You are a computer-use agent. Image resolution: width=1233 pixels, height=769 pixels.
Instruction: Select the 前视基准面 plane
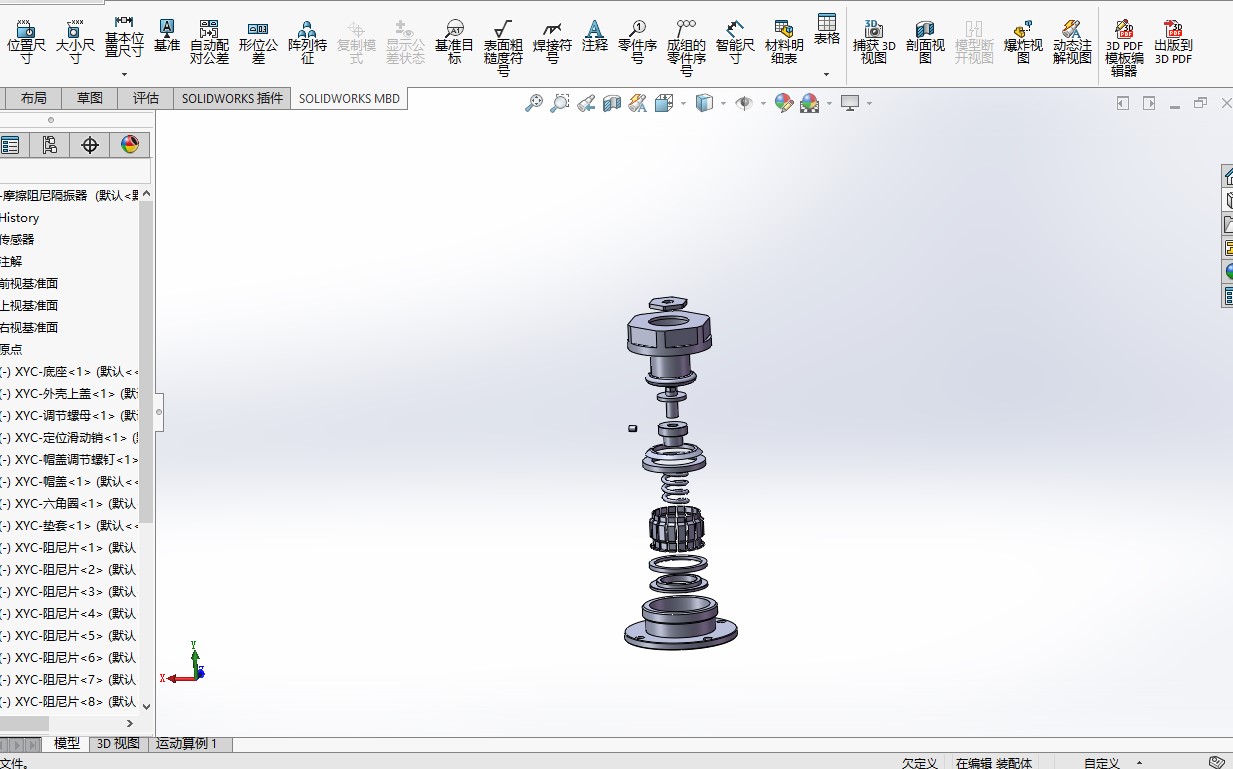pyautogui.click(x=29, y=283)
